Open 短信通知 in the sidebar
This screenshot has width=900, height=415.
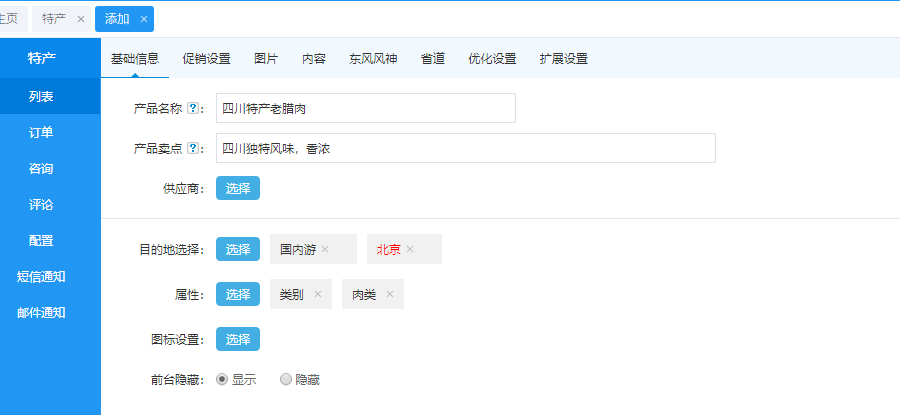pyautogui.click(x=41, y=276)
